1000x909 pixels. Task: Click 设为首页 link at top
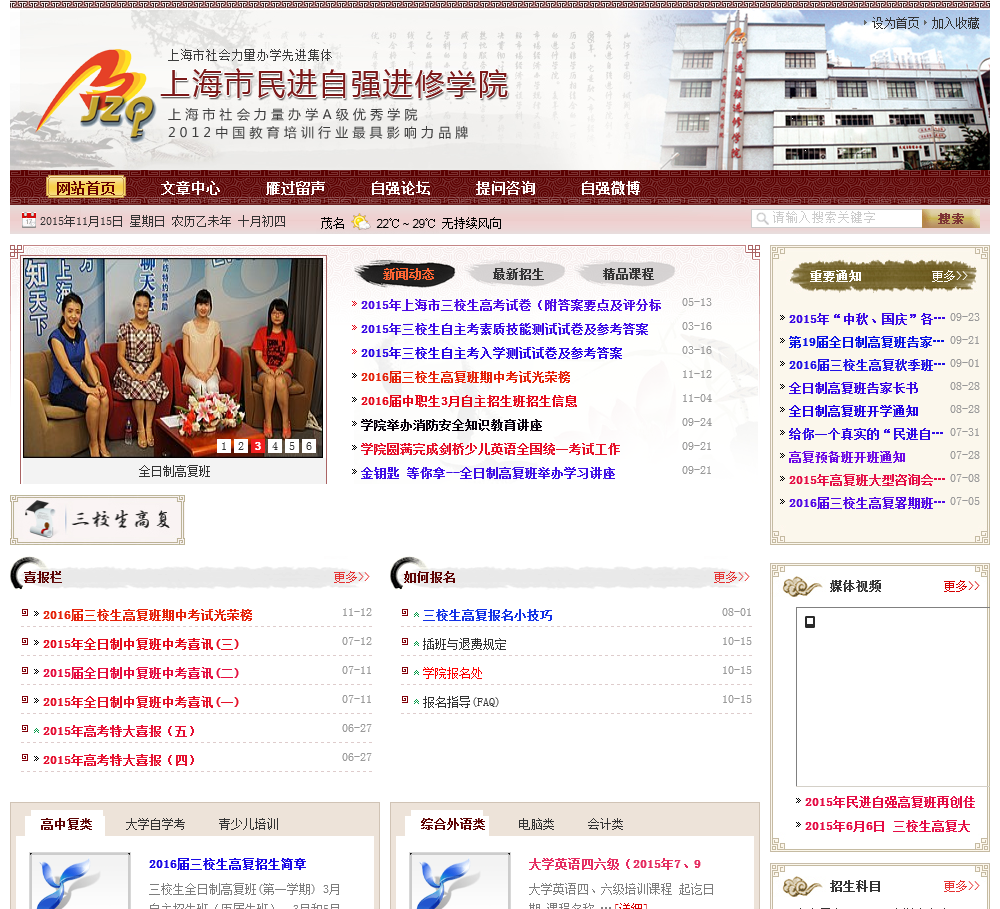point(895,24)
